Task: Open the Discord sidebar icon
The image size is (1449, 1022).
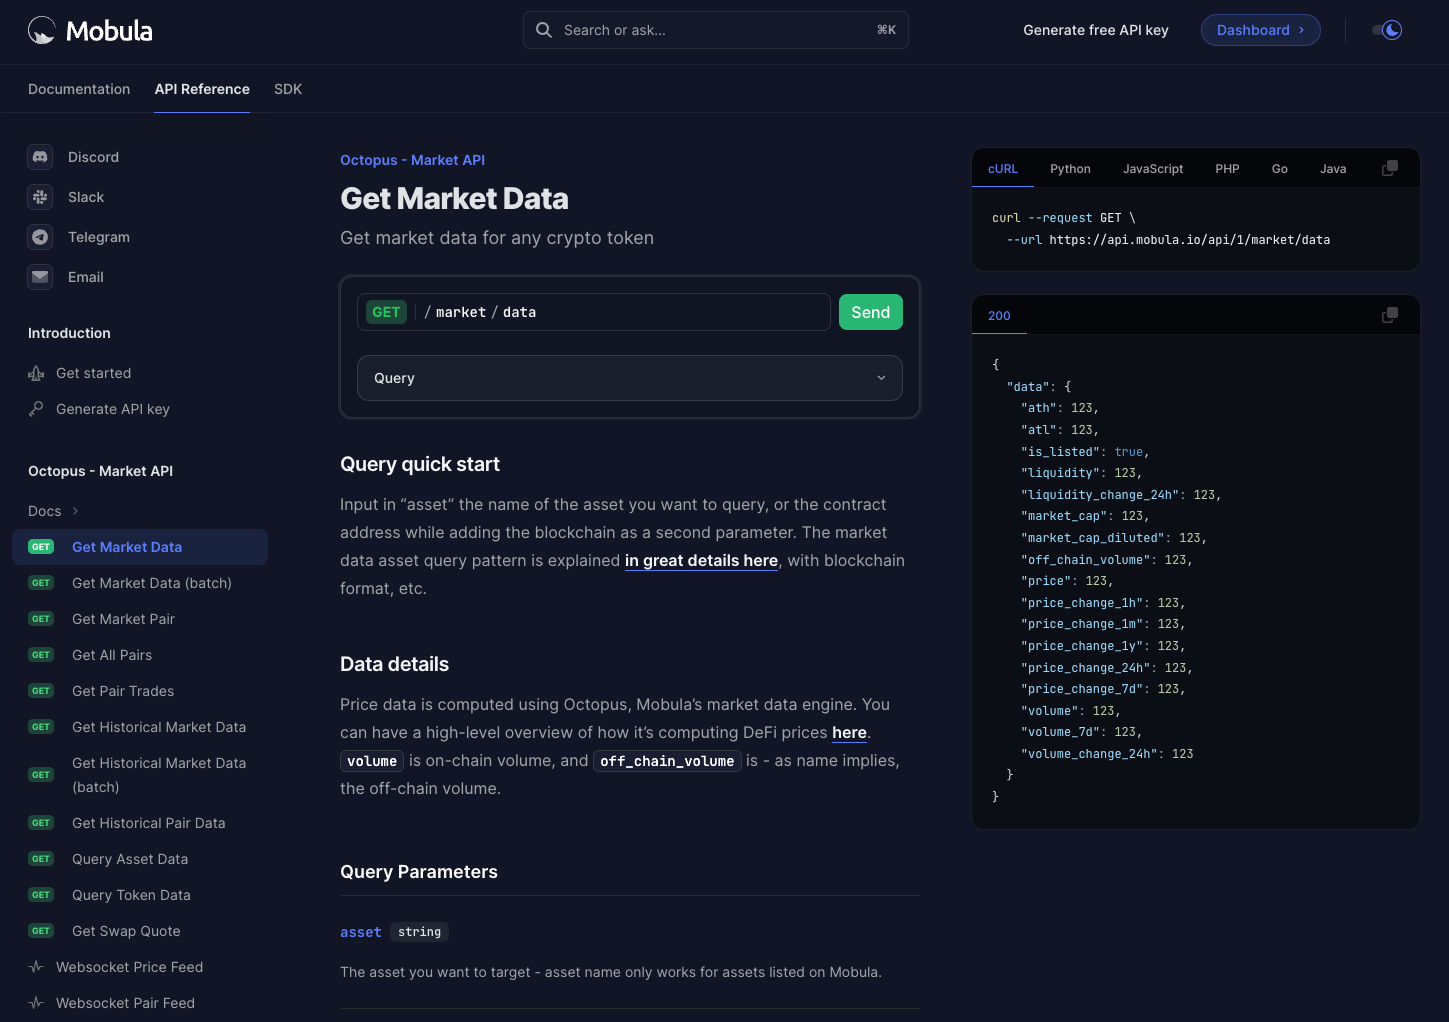Action: point(40,157)
